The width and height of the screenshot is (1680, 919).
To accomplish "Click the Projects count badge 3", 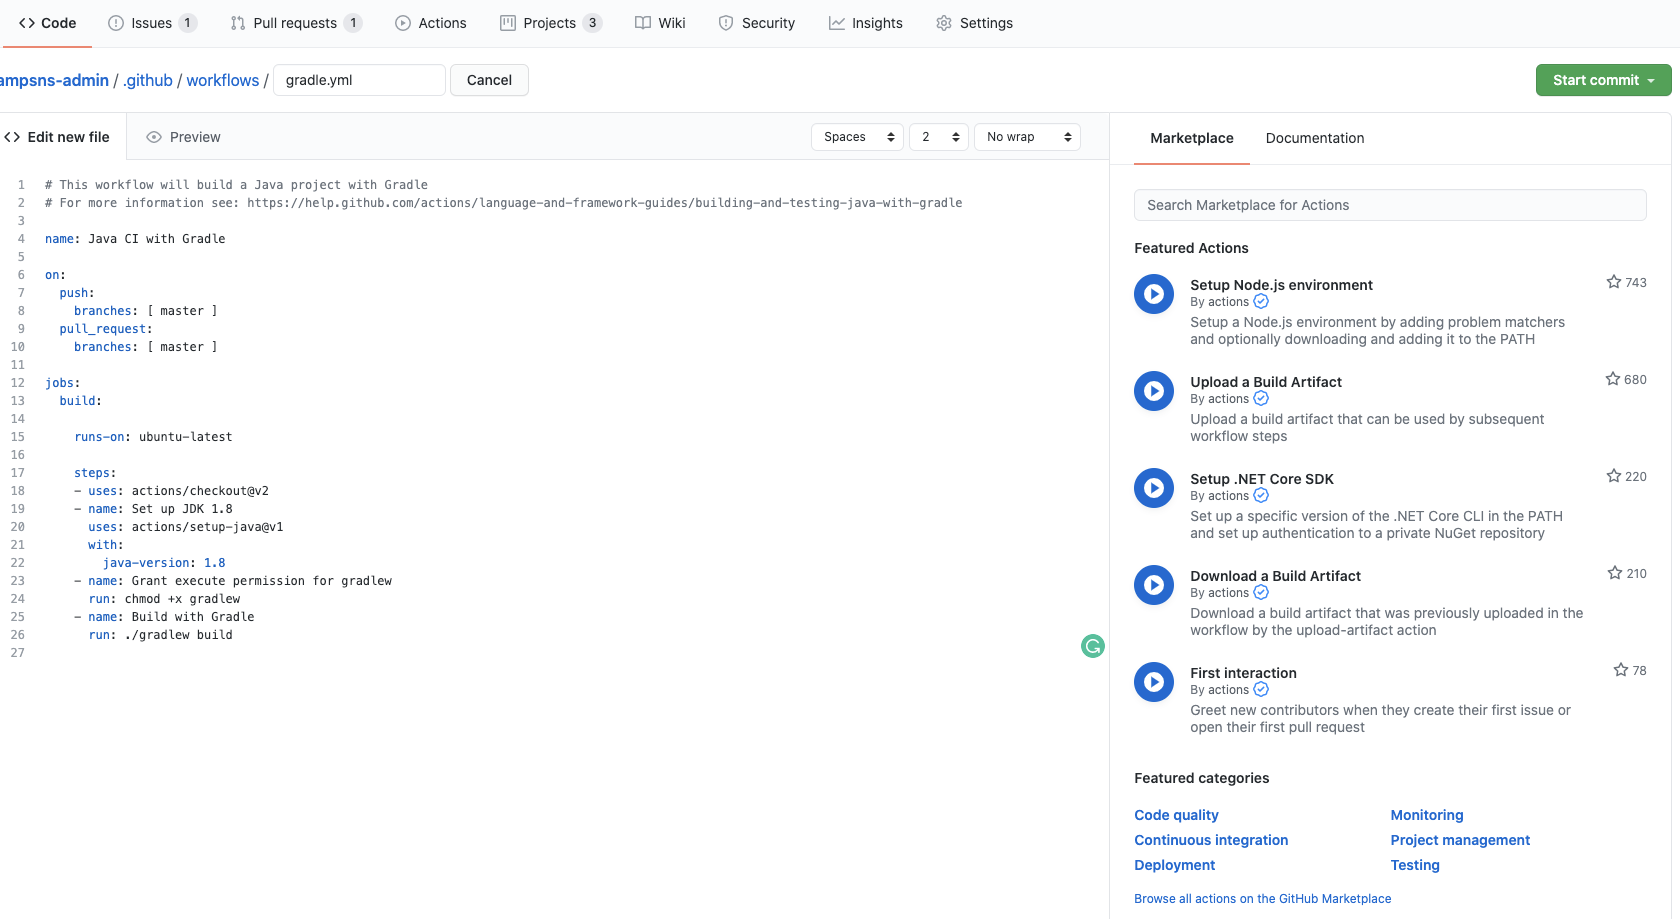I will 592,23.
